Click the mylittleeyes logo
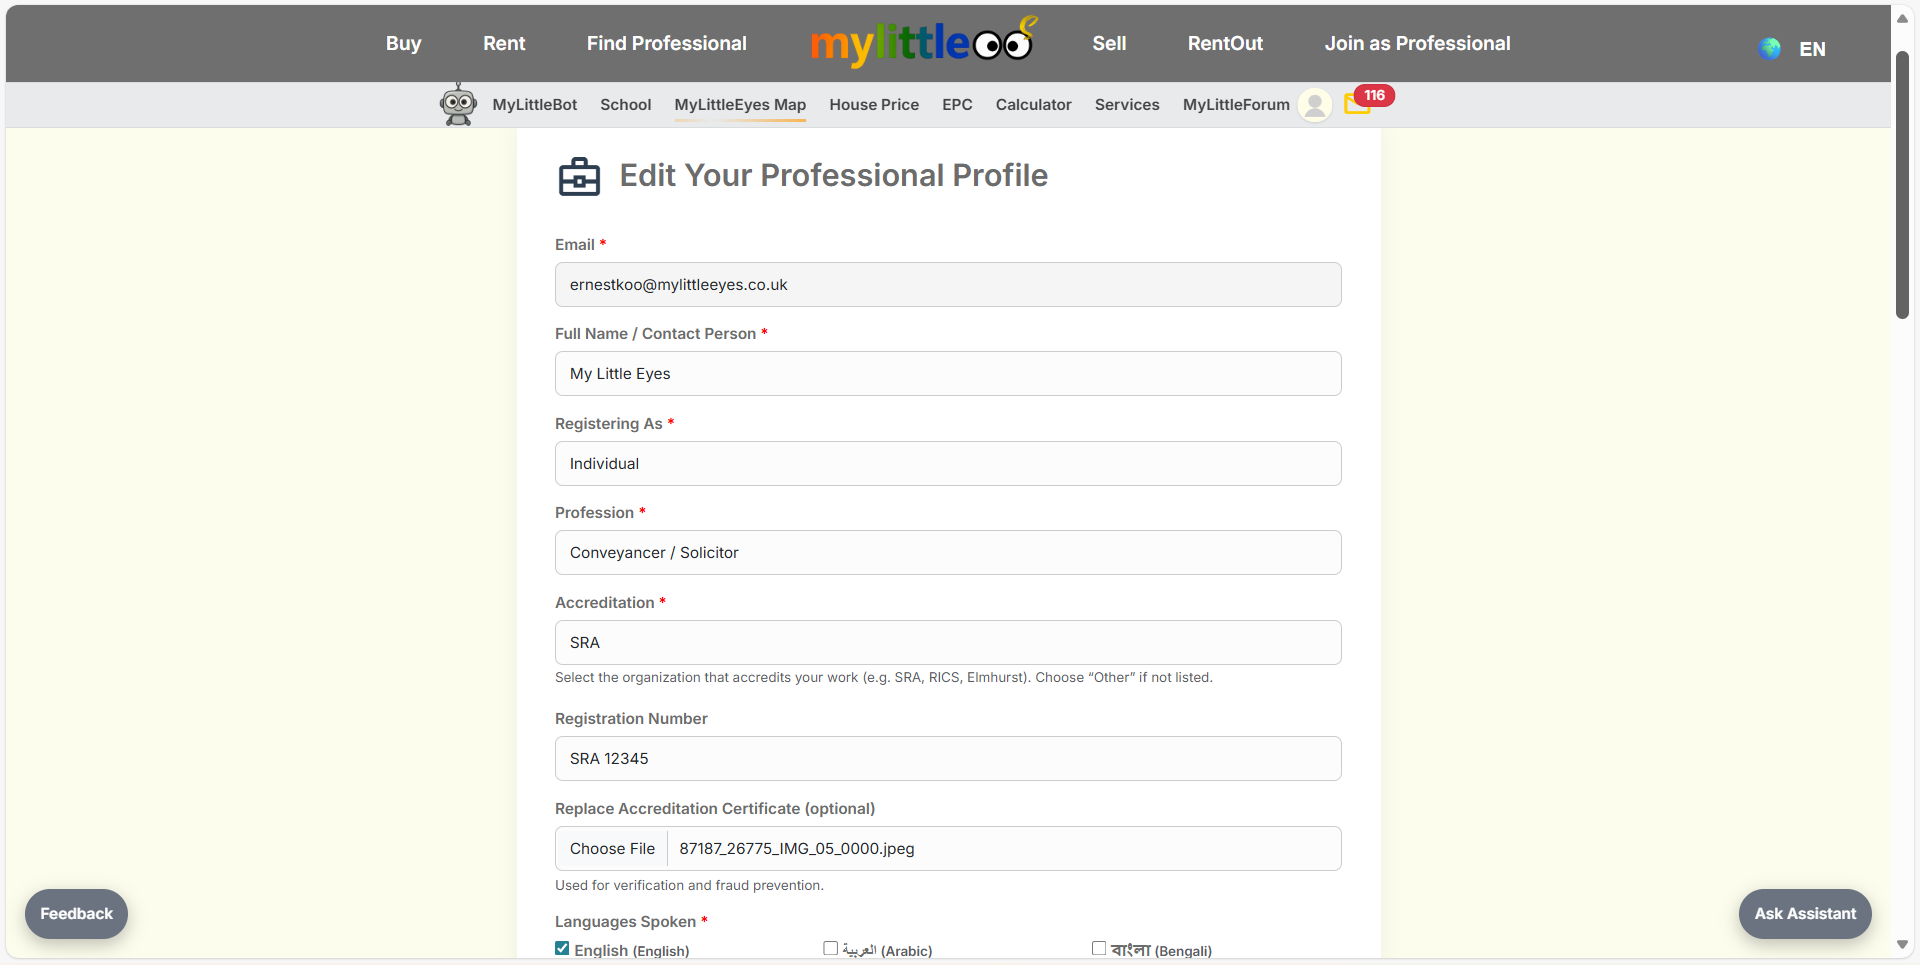The height and width of the screenshot is (965, 1920). 922,42
